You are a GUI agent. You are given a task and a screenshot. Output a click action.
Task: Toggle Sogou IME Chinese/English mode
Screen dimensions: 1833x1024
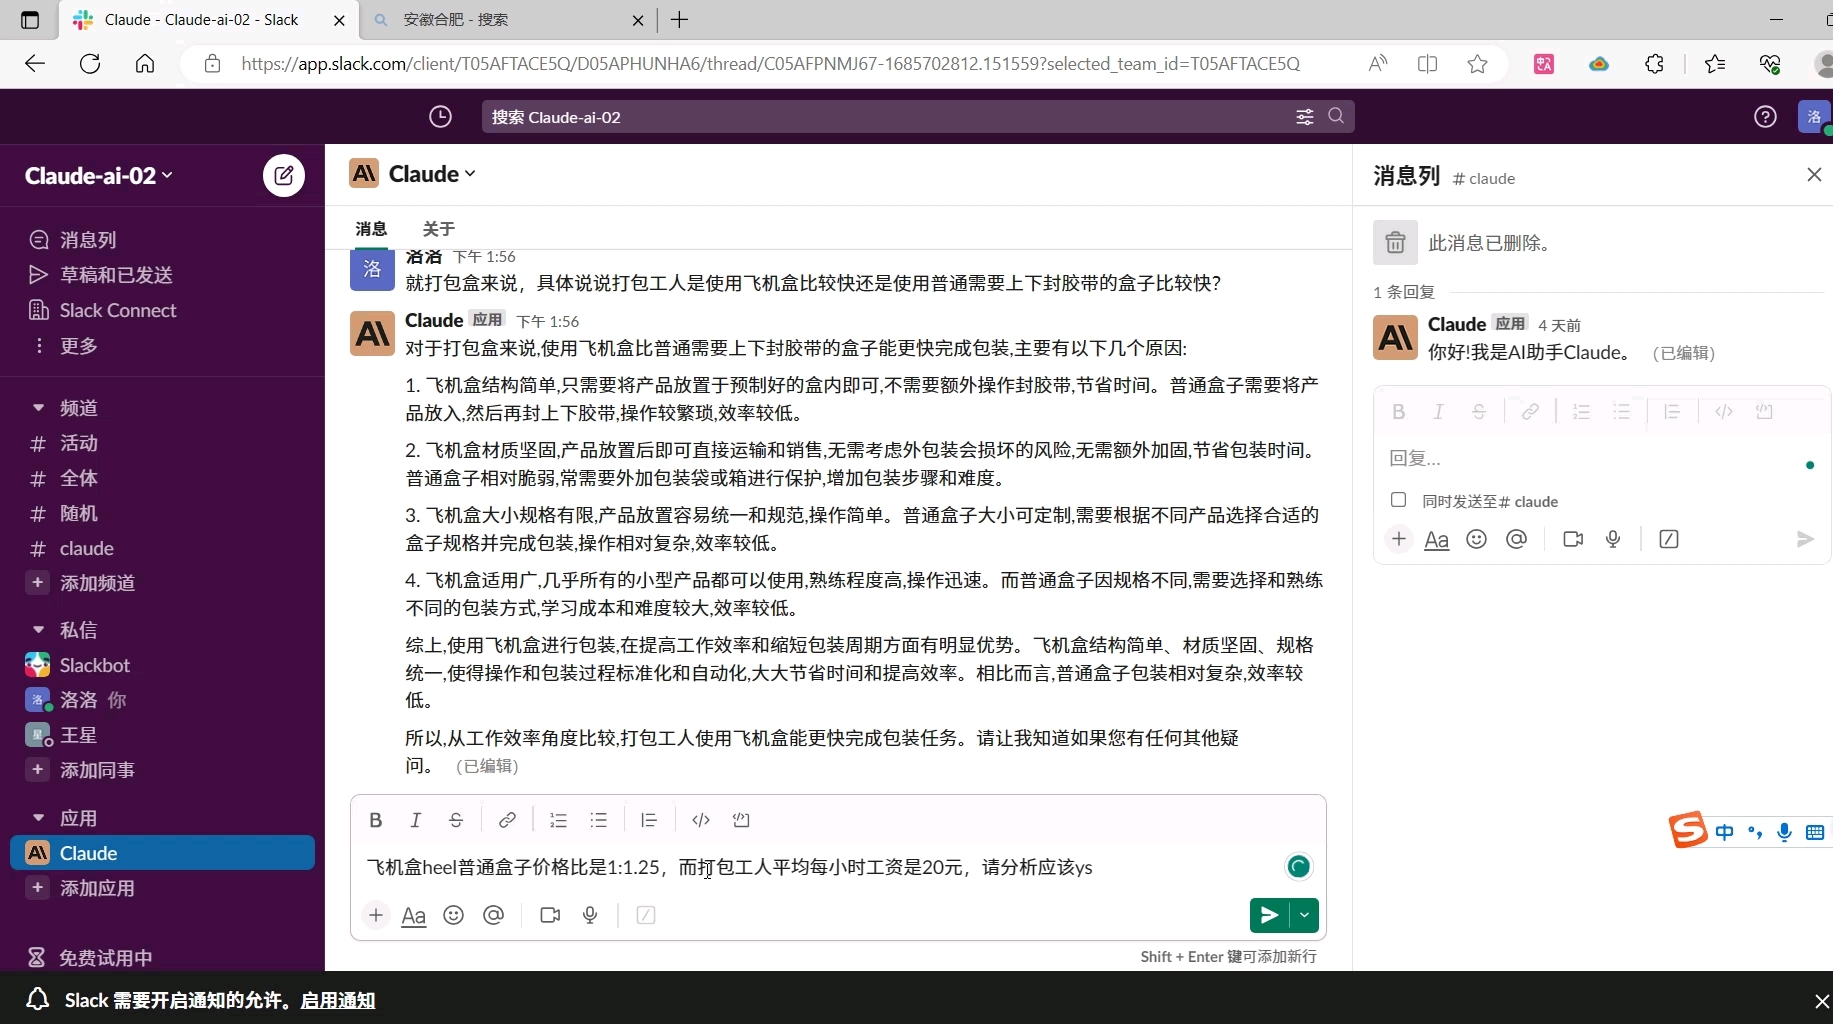point(1724,832)
